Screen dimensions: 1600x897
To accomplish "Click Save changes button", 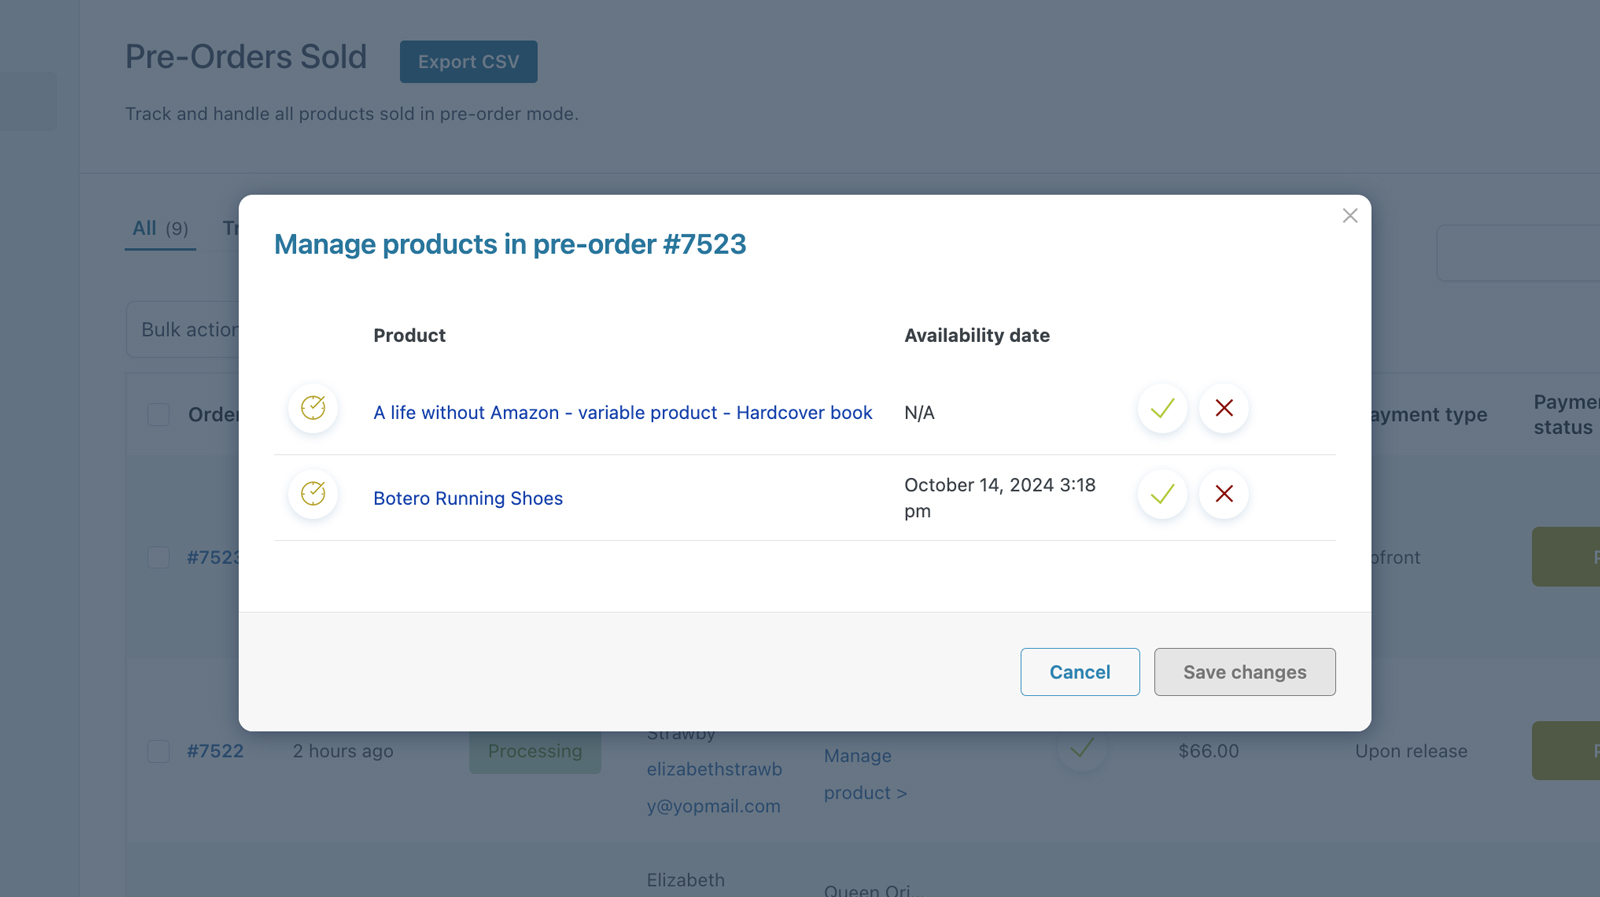I will (x=1244, y=672).
